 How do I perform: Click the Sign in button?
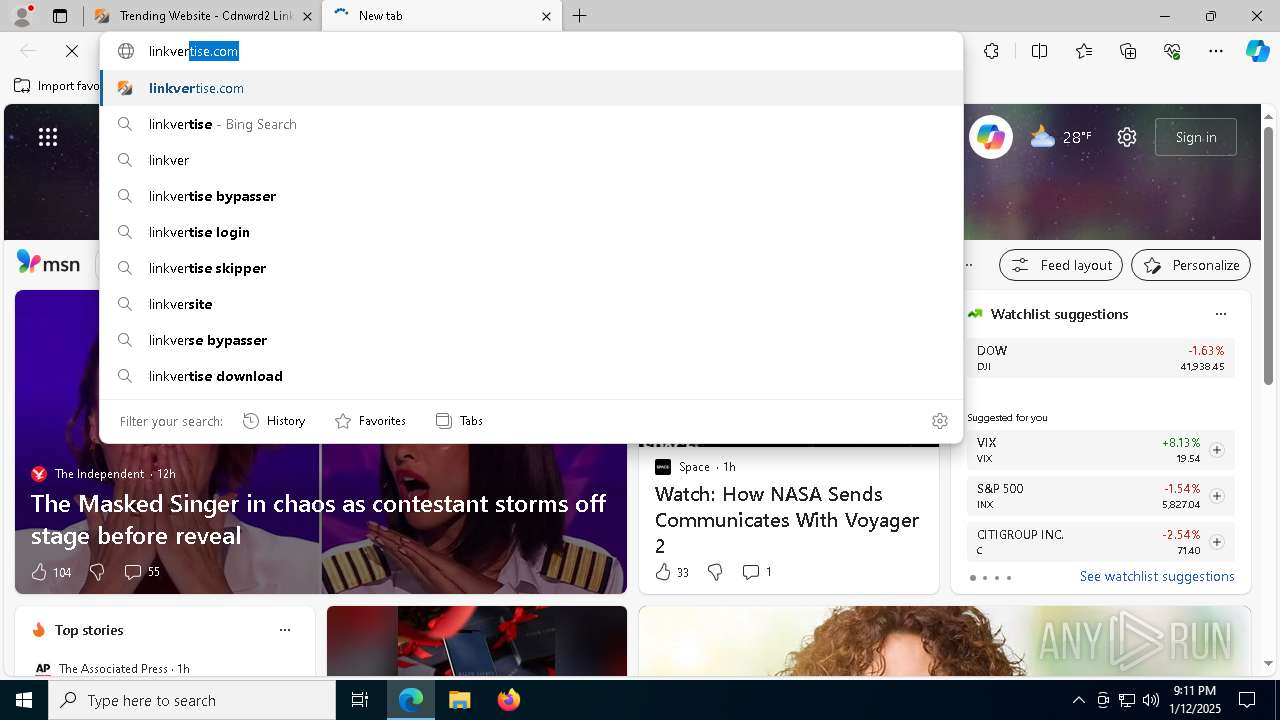1196,137
